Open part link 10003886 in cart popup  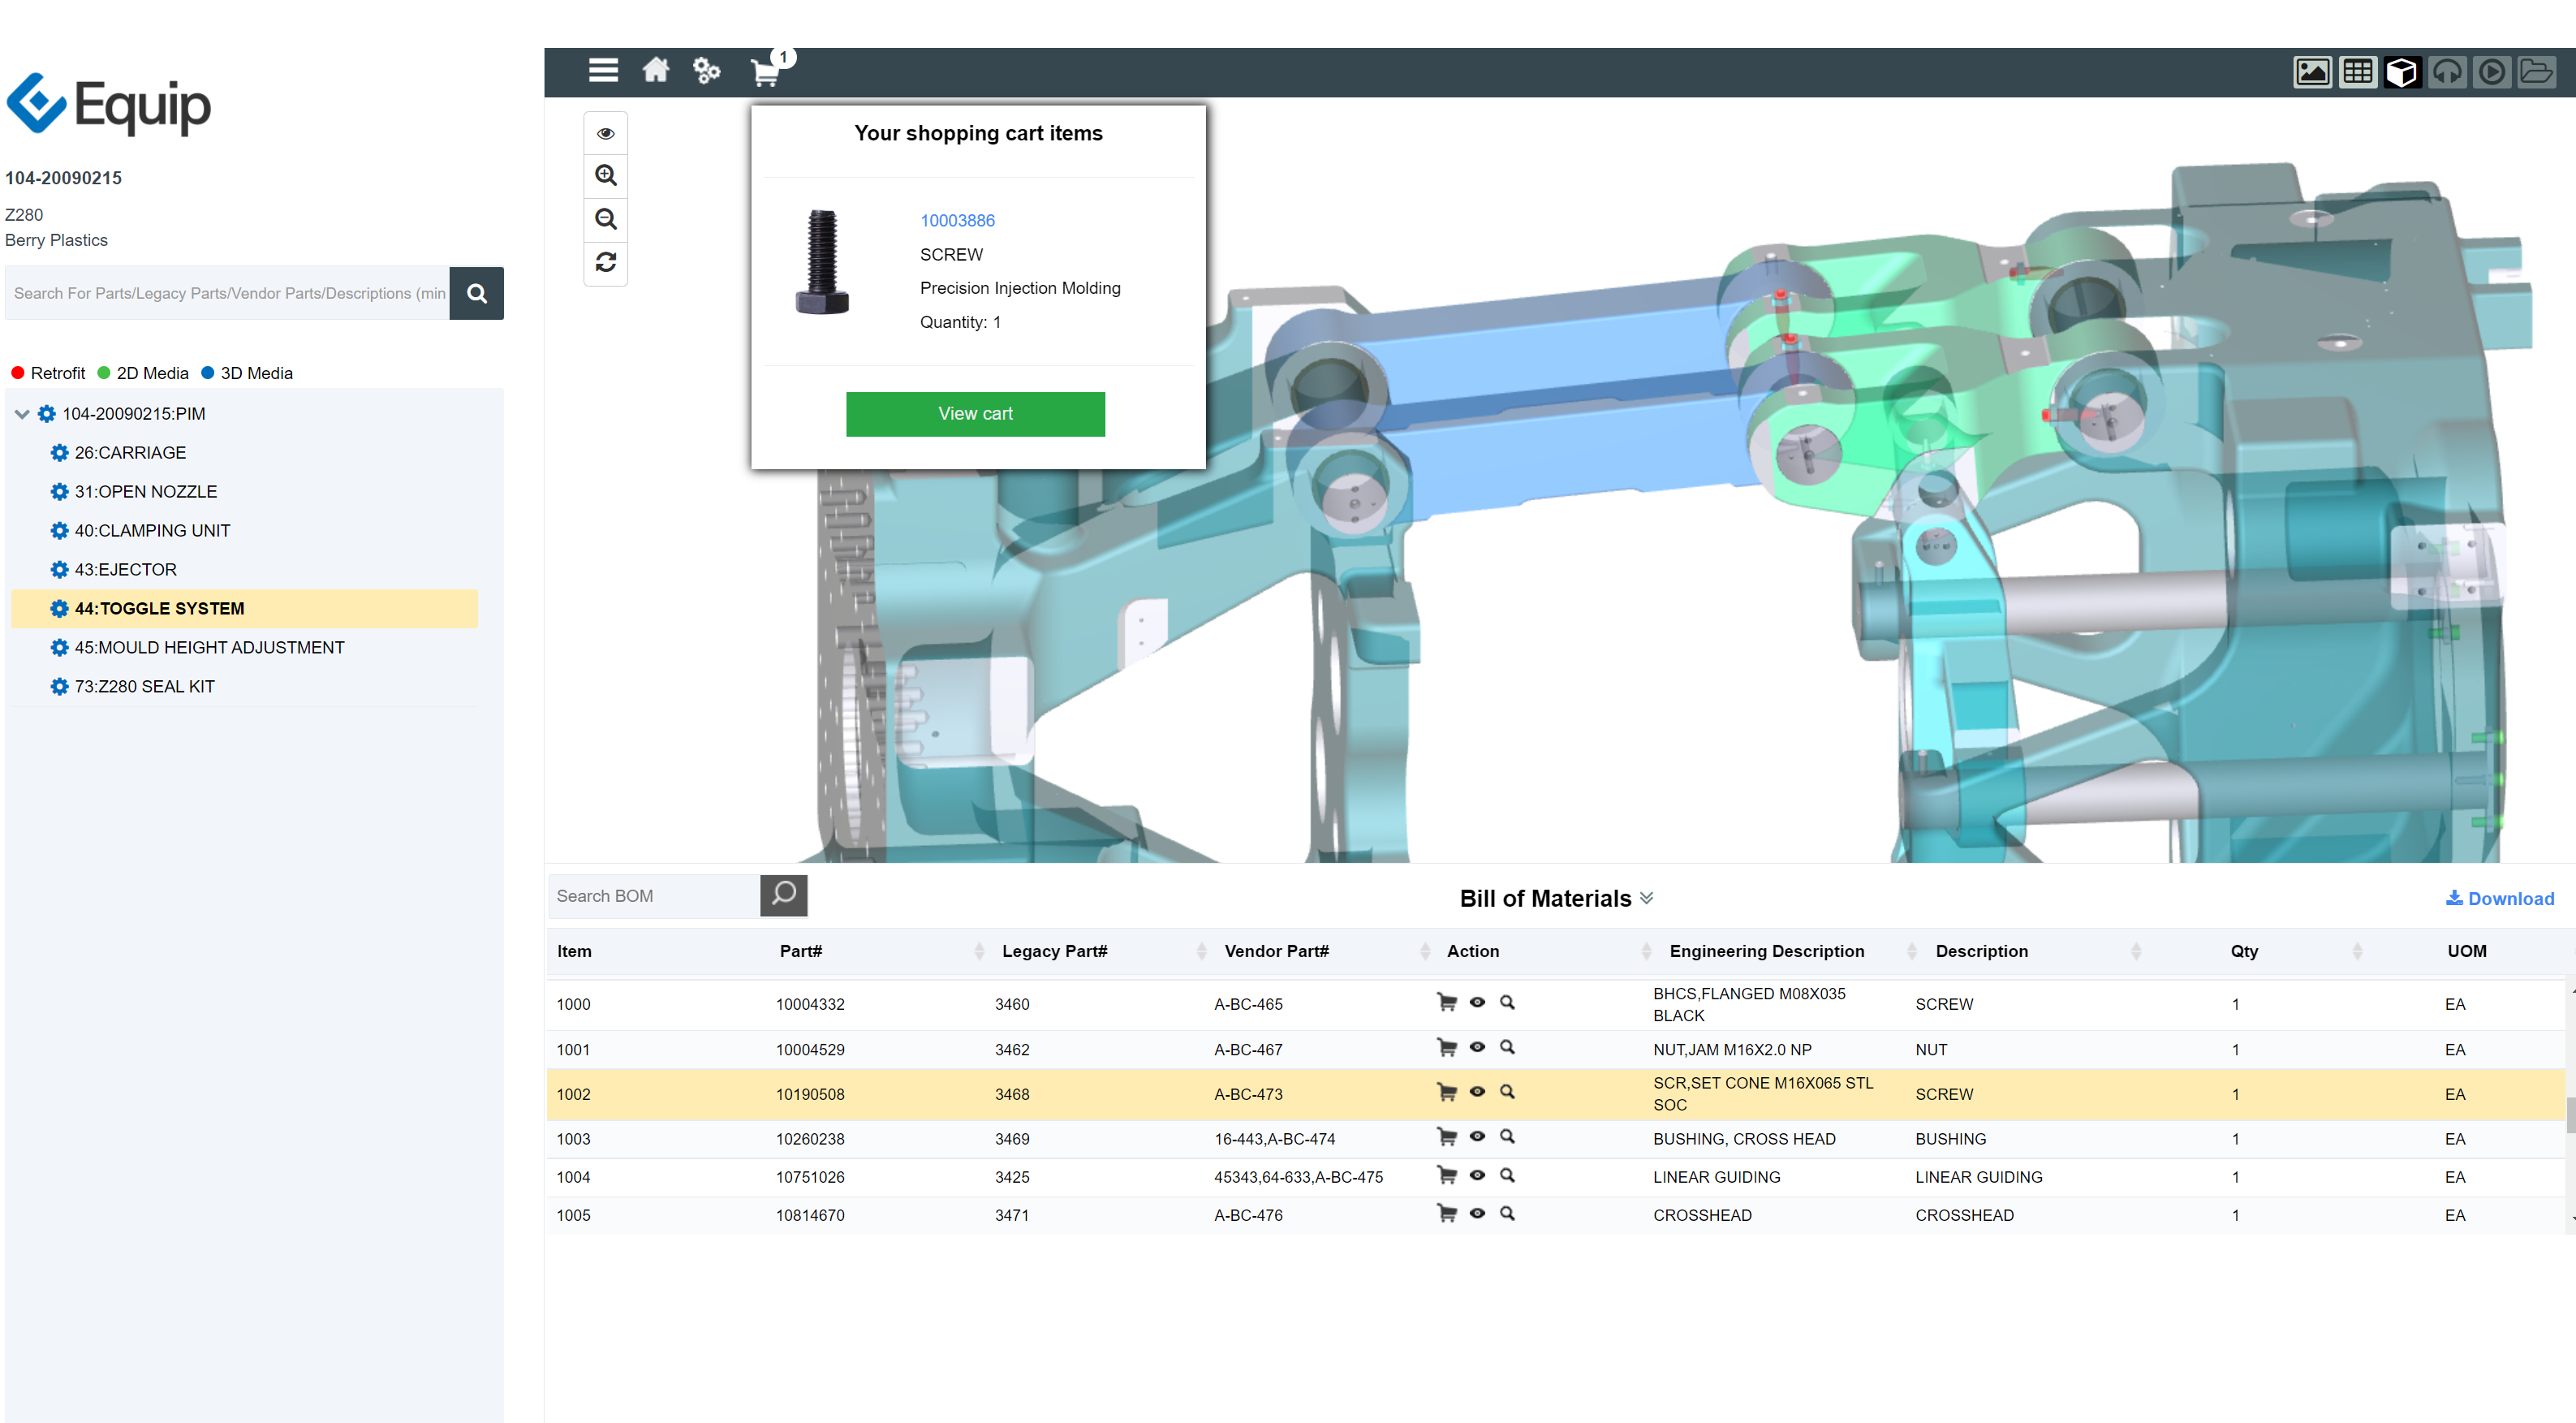pos(956,220)
